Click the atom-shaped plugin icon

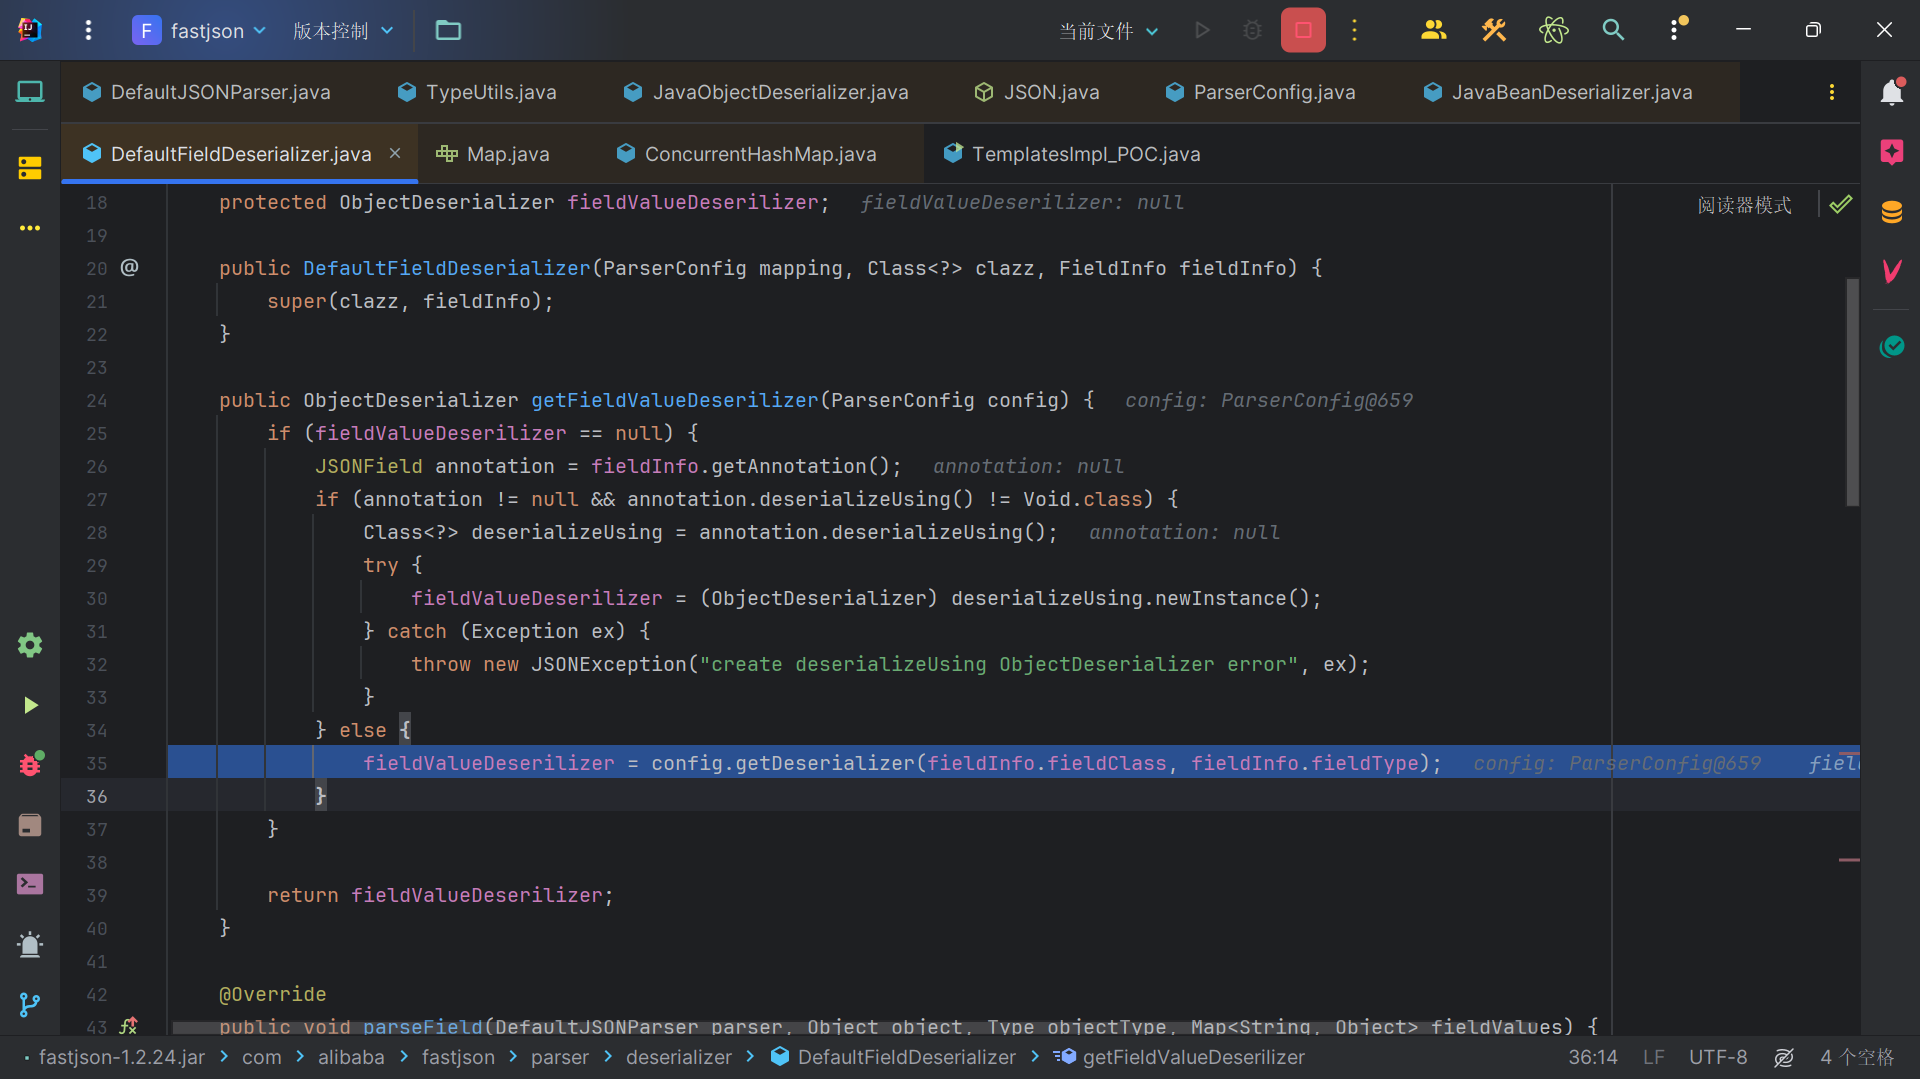1553,30
